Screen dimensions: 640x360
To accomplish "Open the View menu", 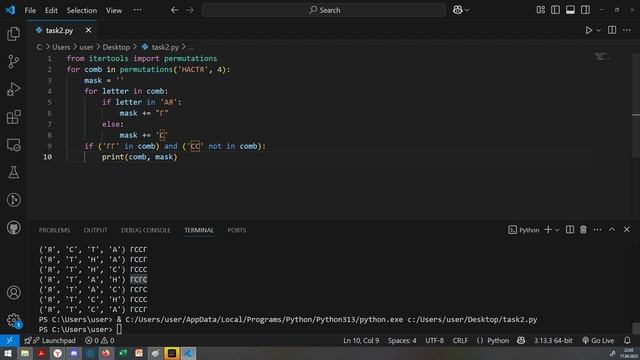I will [114, 11].
